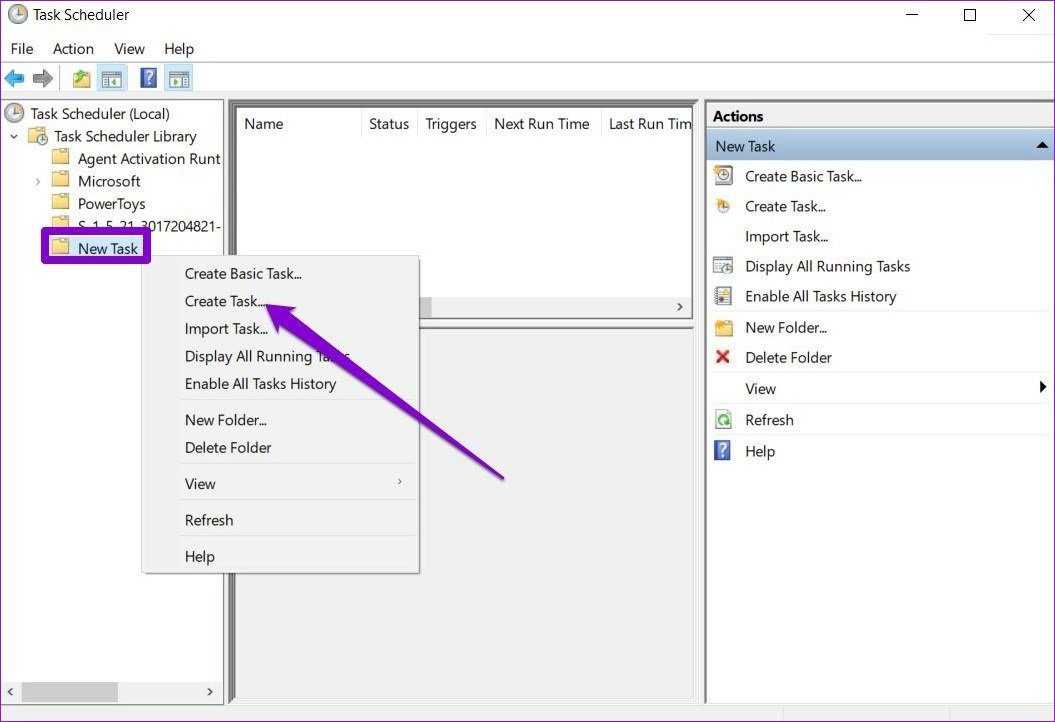Sort tasks by Next Run Time column
The image size is (1055, 722).
point(541,124)
